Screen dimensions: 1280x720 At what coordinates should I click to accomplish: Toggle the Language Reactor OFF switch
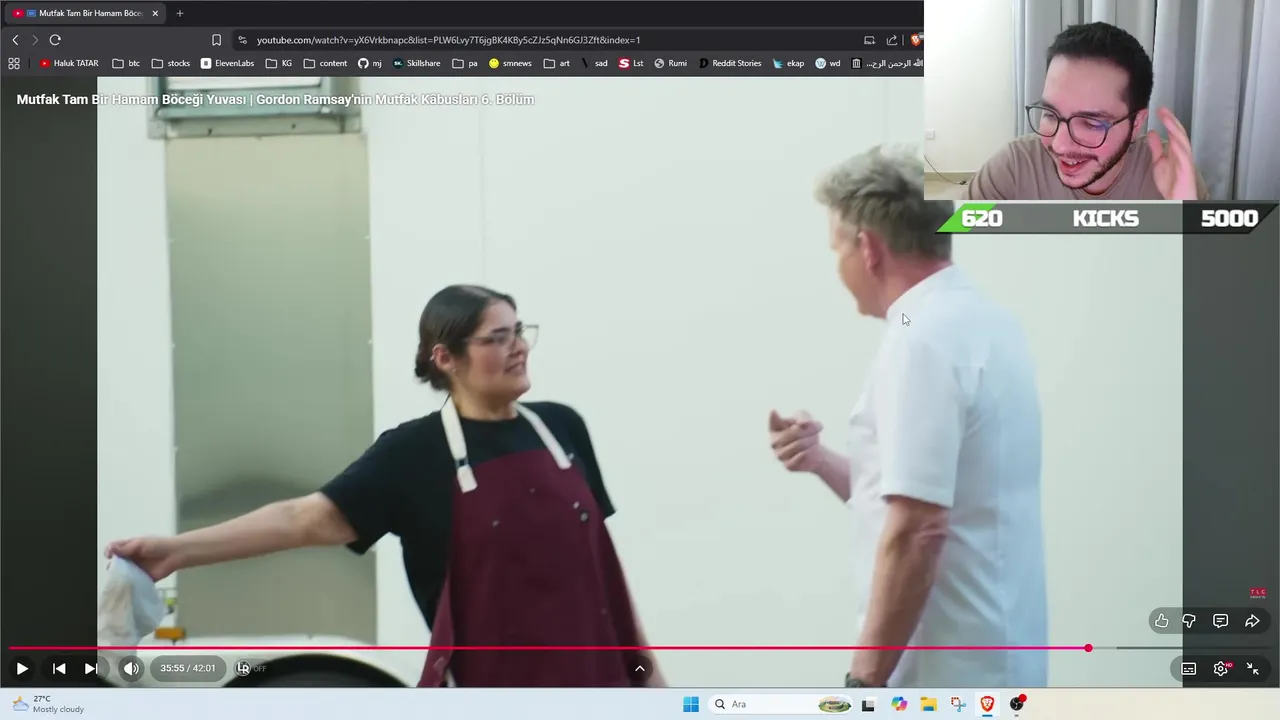250,668
